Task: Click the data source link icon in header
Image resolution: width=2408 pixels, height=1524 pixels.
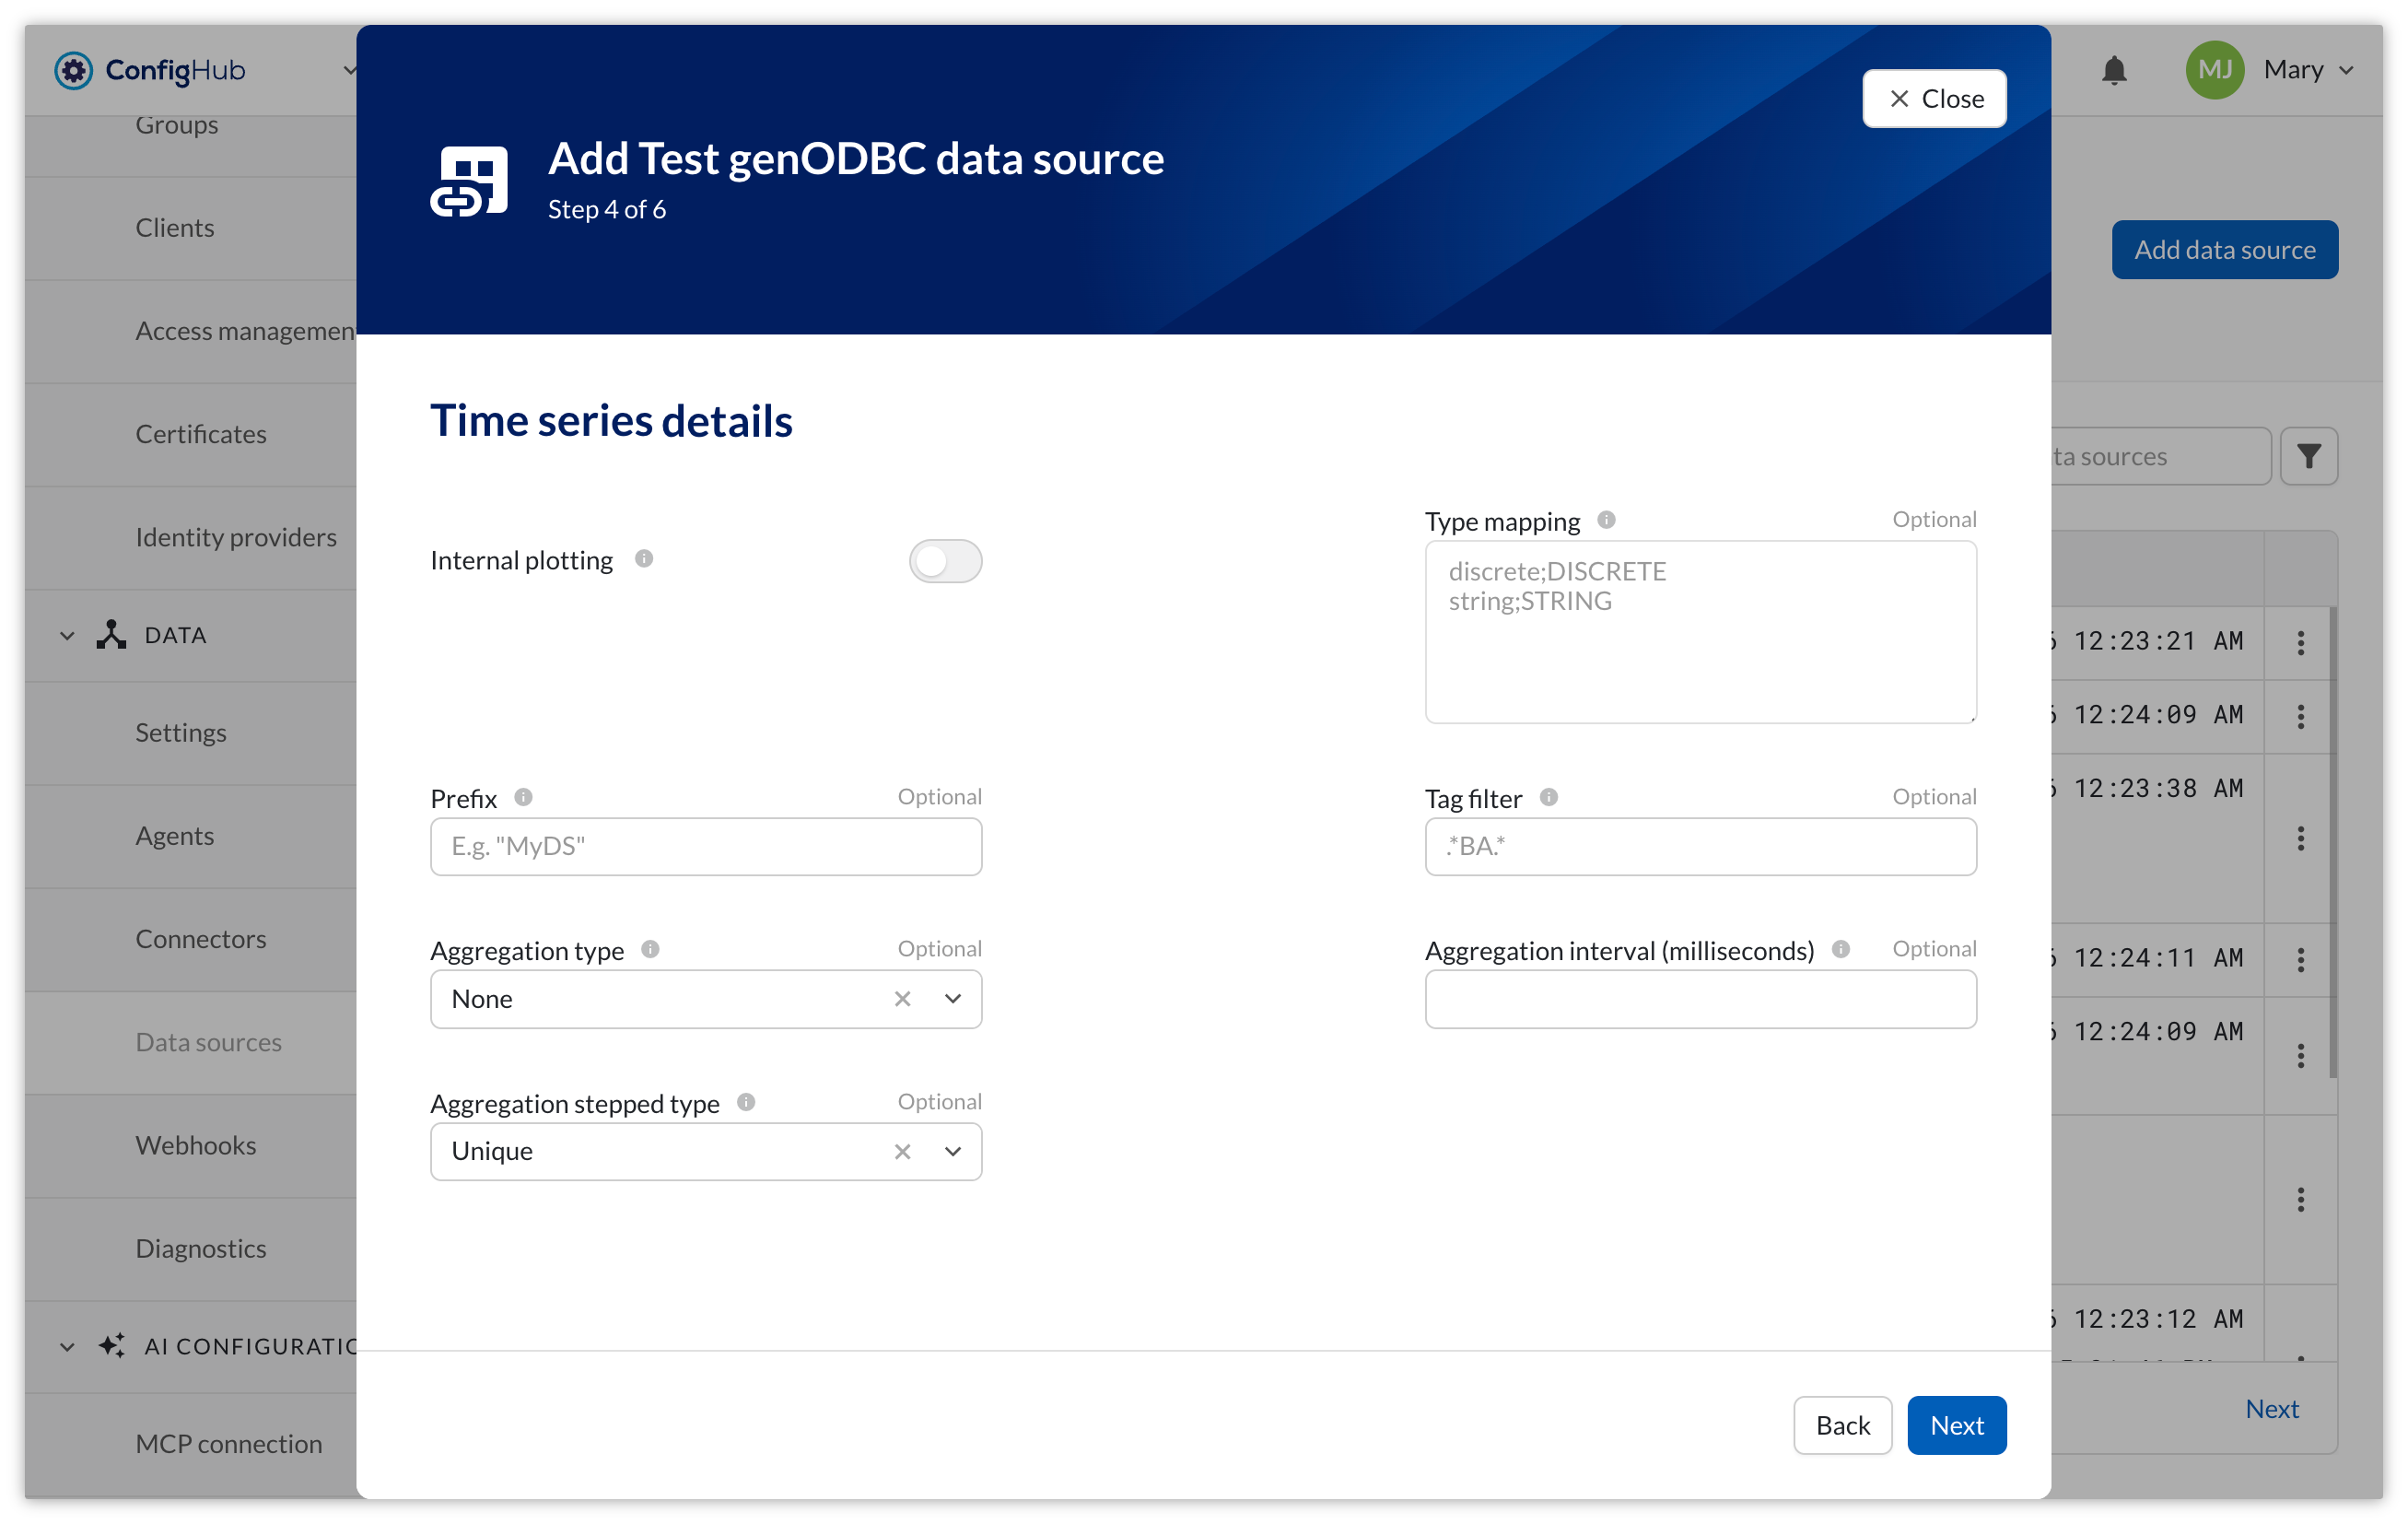Action: click(469, 181)
